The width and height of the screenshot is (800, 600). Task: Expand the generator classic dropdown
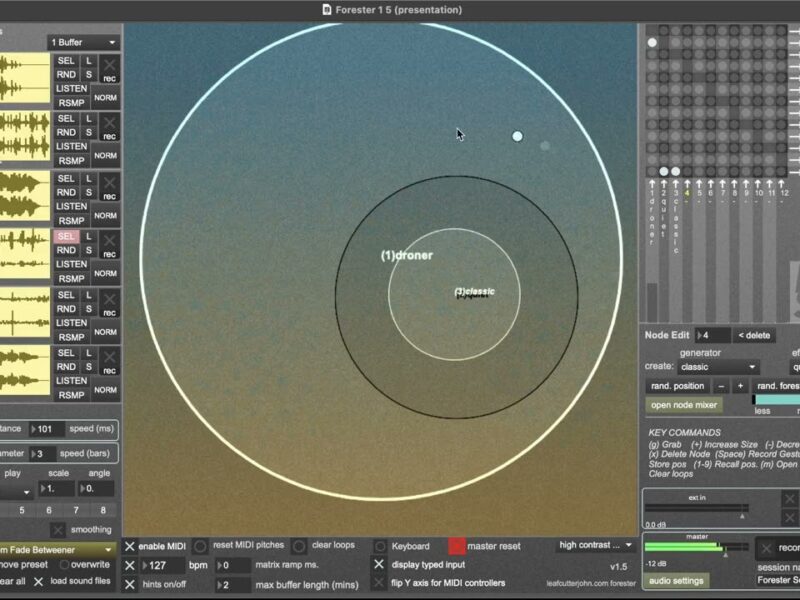[718, 367]
